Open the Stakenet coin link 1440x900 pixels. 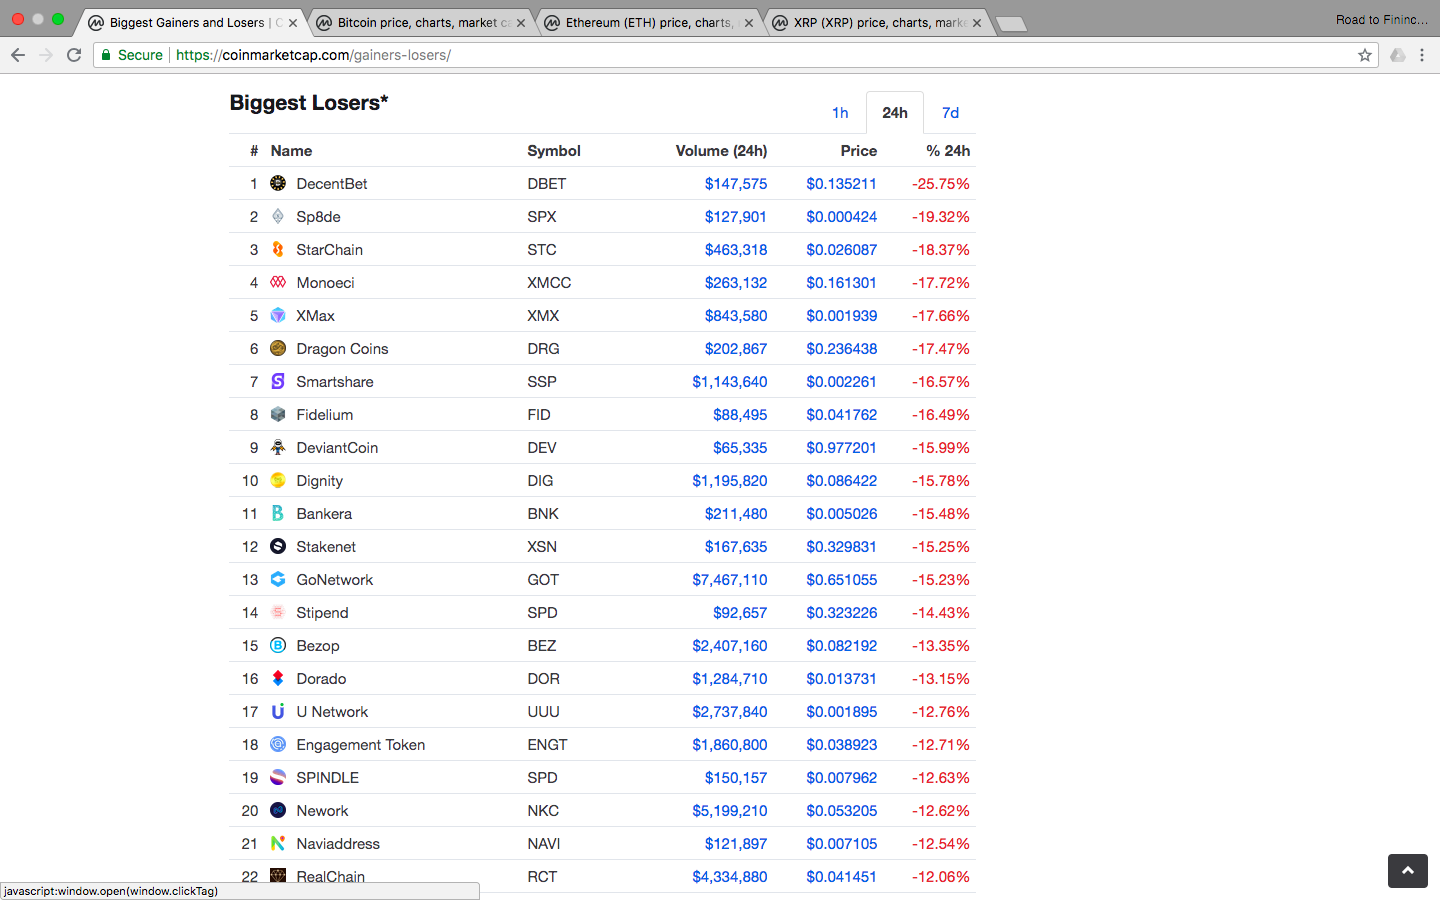pyautogui.click(x=326, y=547)
